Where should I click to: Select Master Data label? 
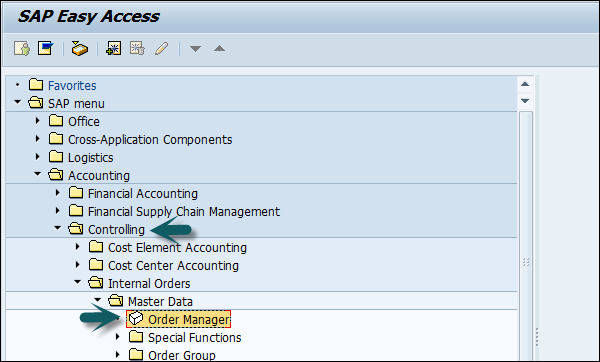160,301
